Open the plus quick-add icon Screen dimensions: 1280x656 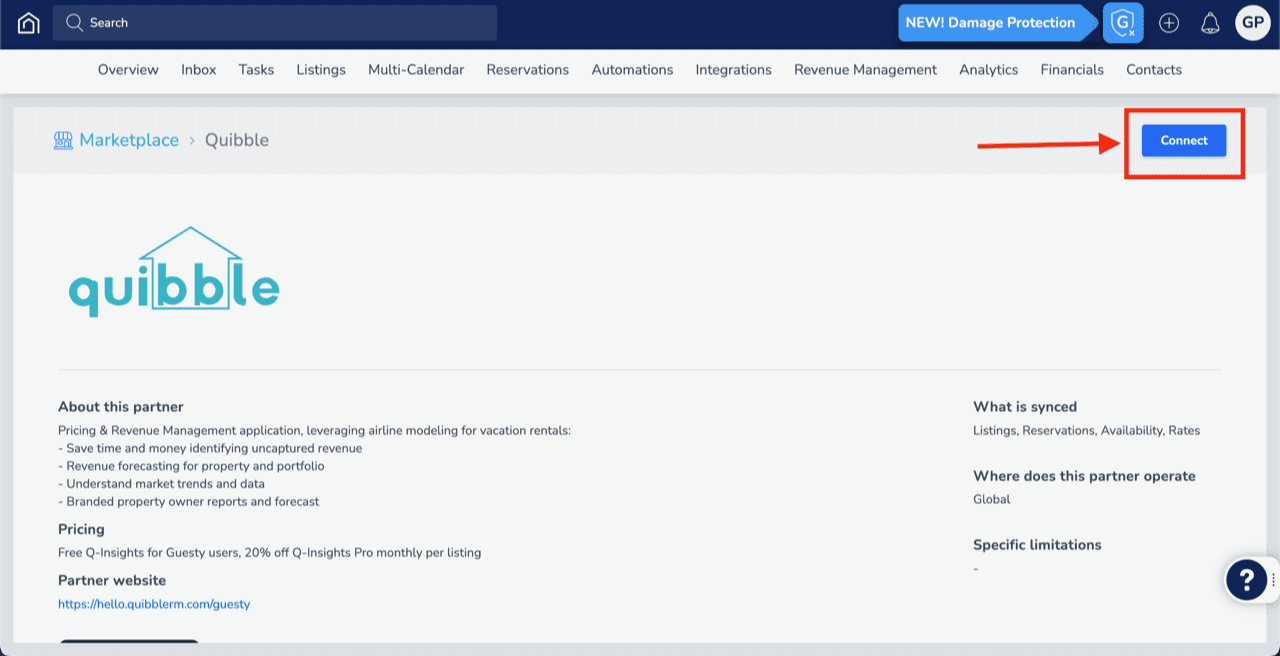pyautogui.click(x=1169, y=23)
